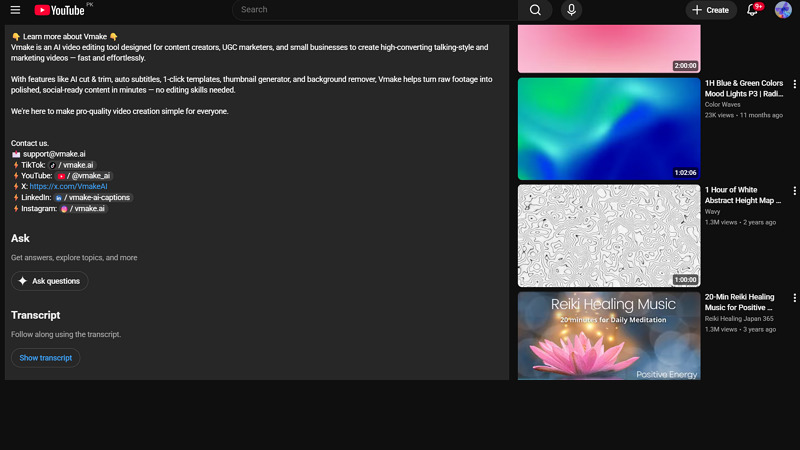Click the 'Ask' section heading
The height and width of the screenshot is (450, 800).
20,238
